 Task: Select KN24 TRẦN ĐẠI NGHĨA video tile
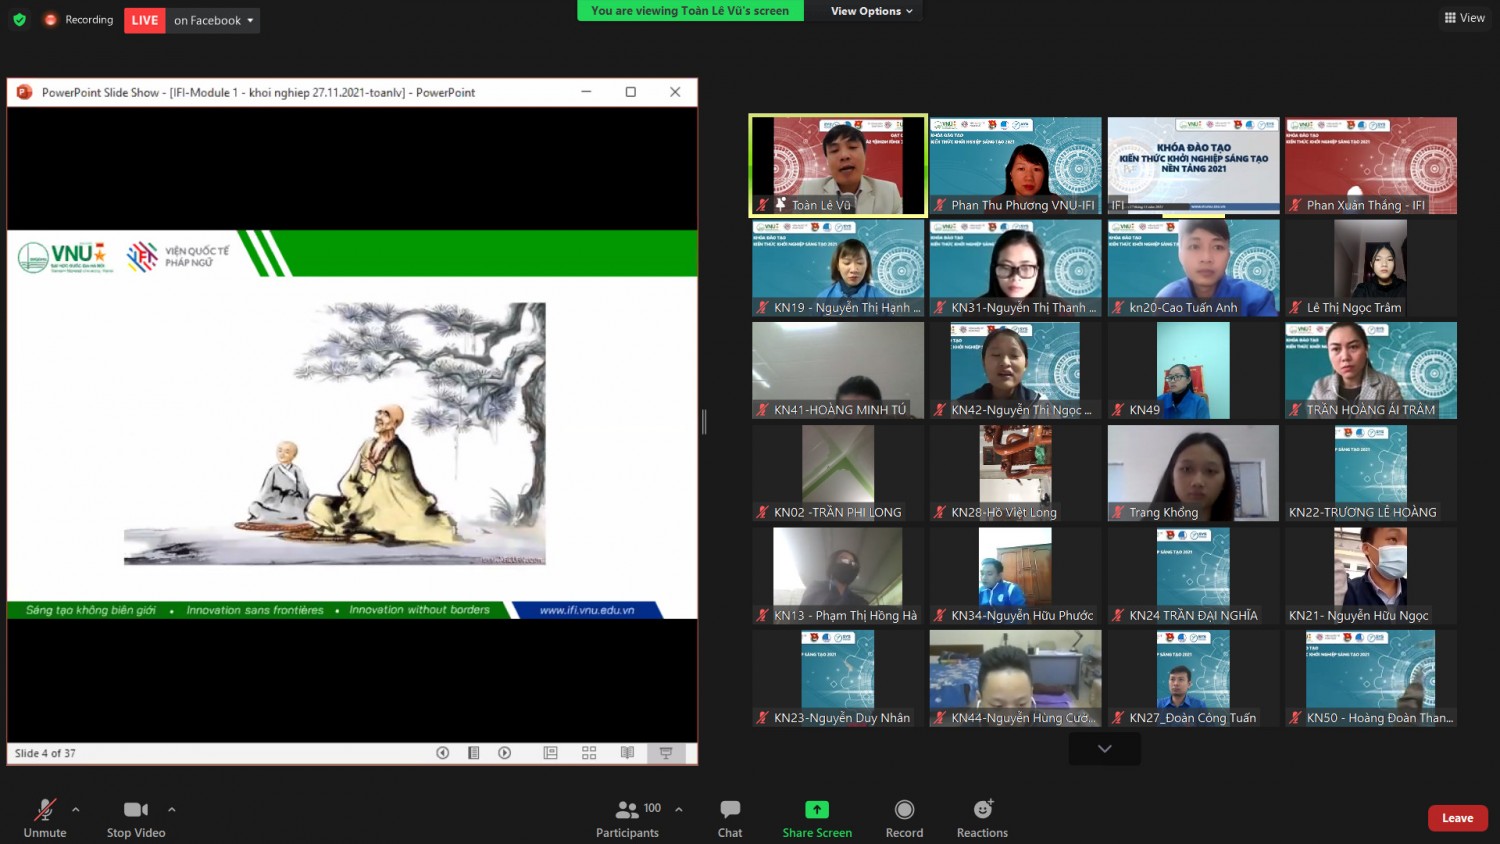1193,576
